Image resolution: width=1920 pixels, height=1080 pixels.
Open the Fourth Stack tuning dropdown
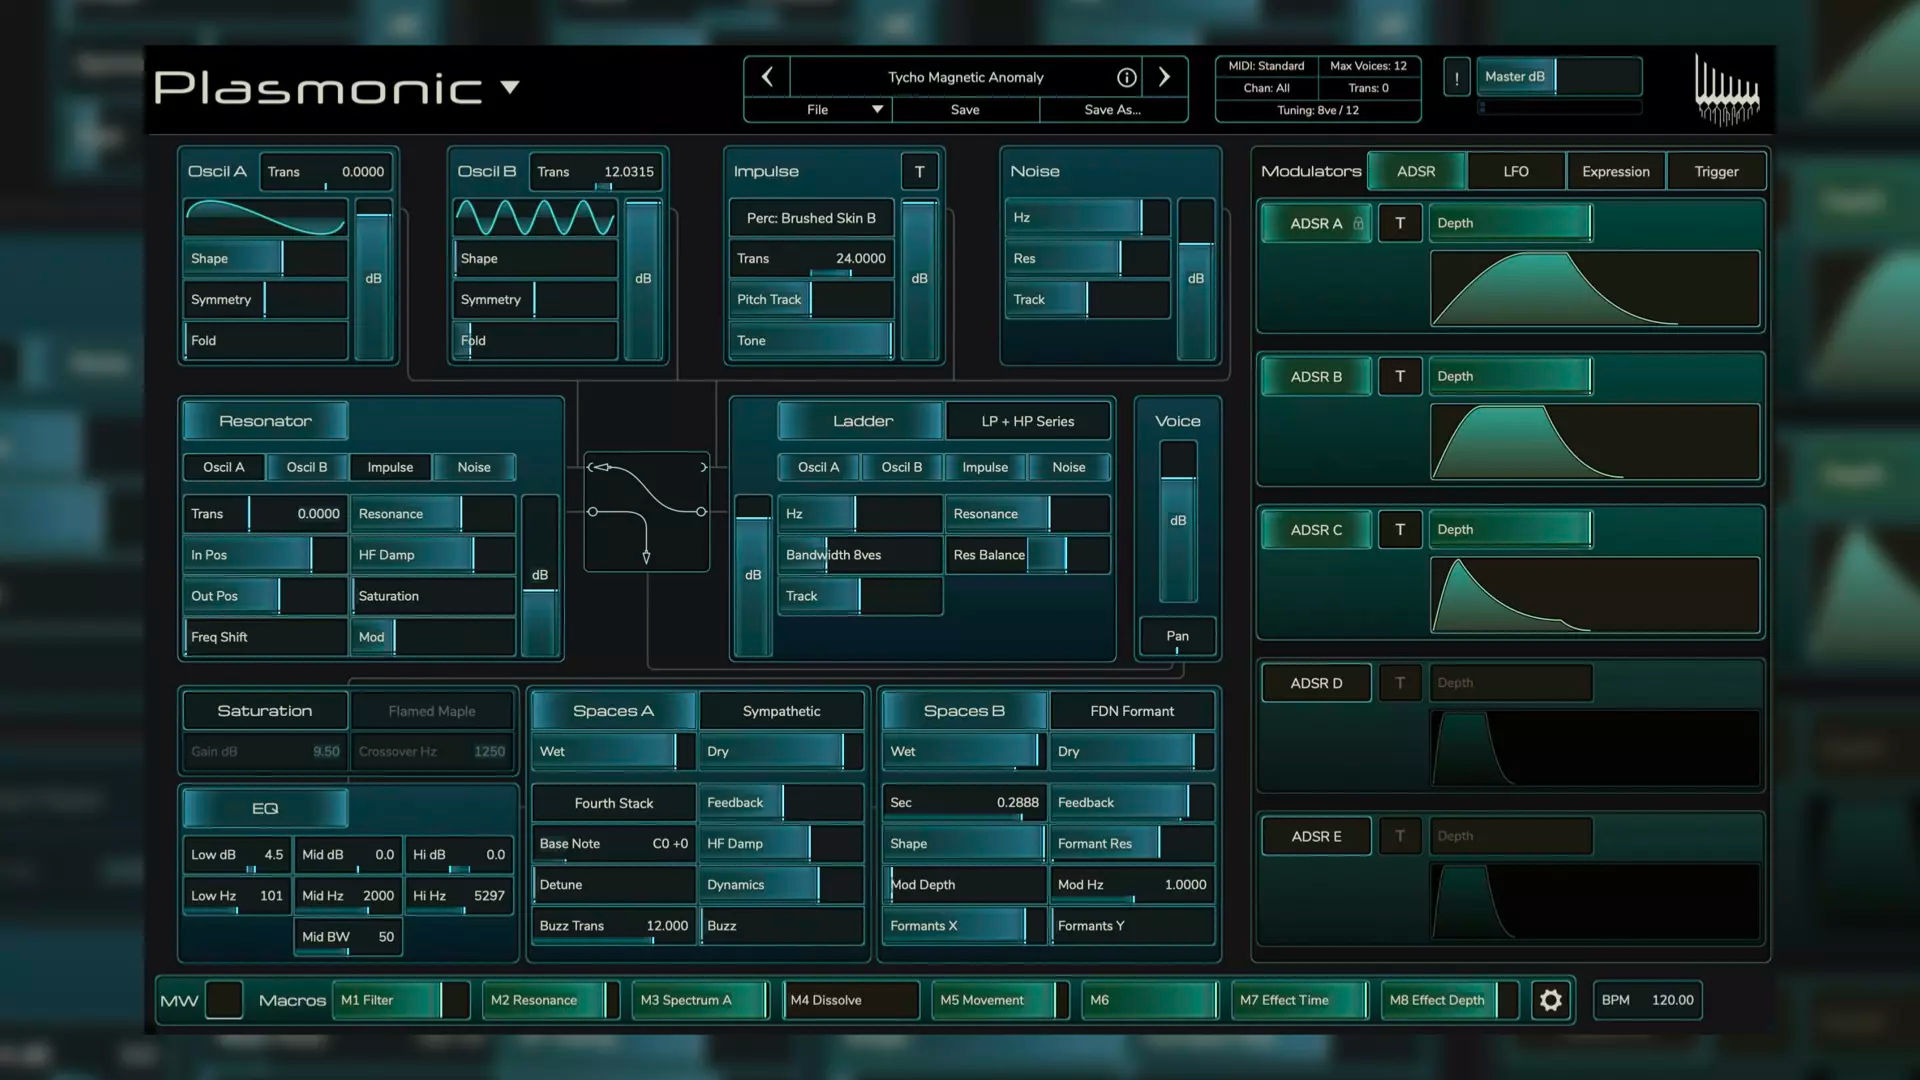(614, 803)
